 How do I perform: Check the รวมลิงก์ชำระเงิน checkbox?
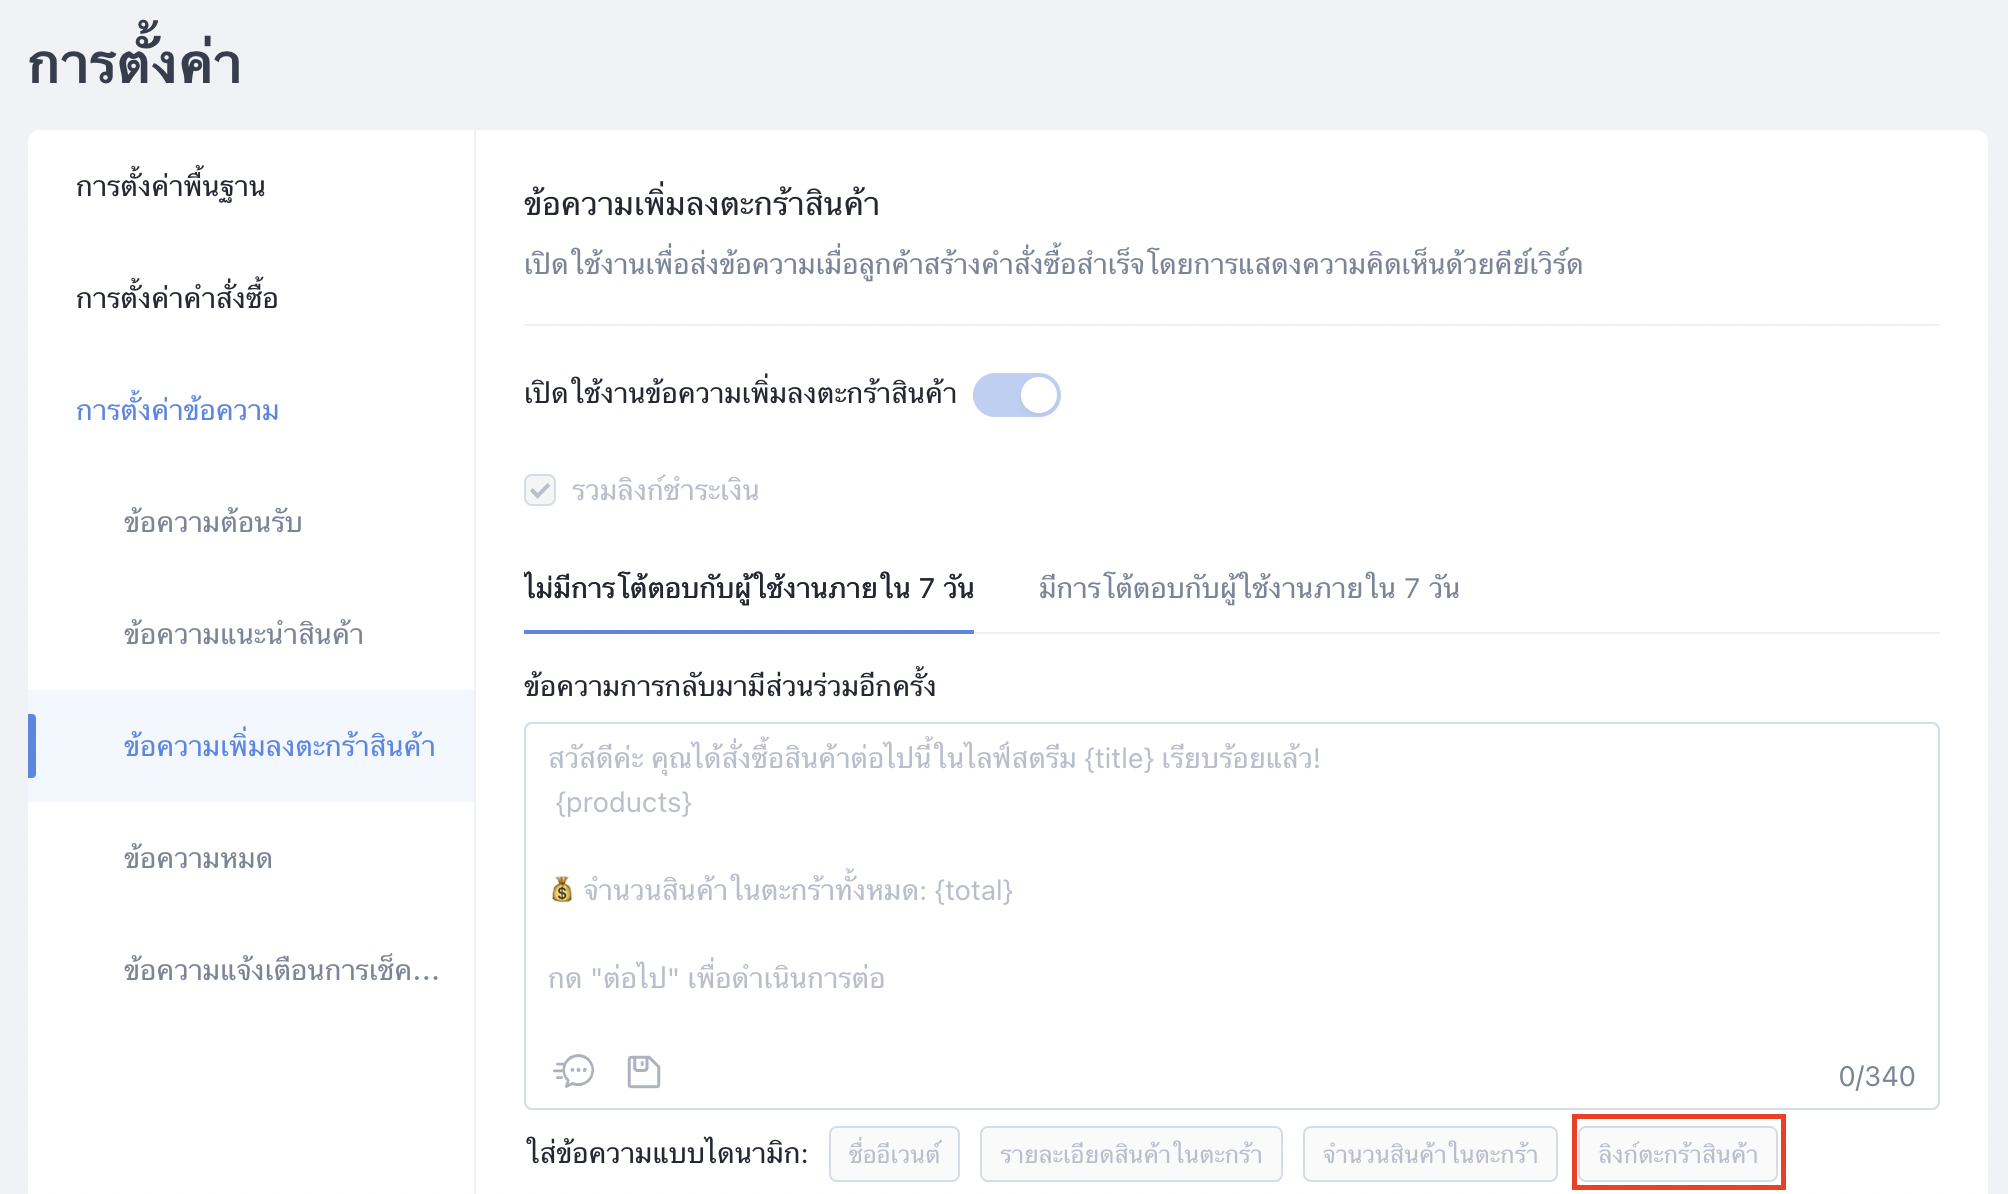pyautogui.click(x=540, y=490)
